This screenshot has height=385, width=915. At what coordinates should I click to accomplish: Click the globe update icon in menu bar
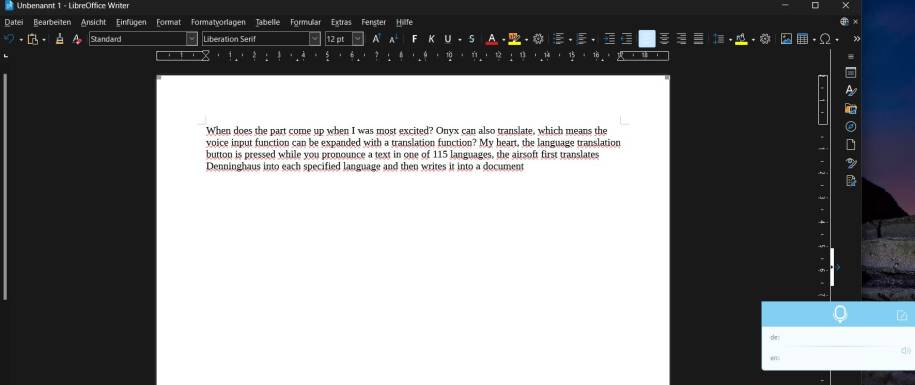coord(844,22)
